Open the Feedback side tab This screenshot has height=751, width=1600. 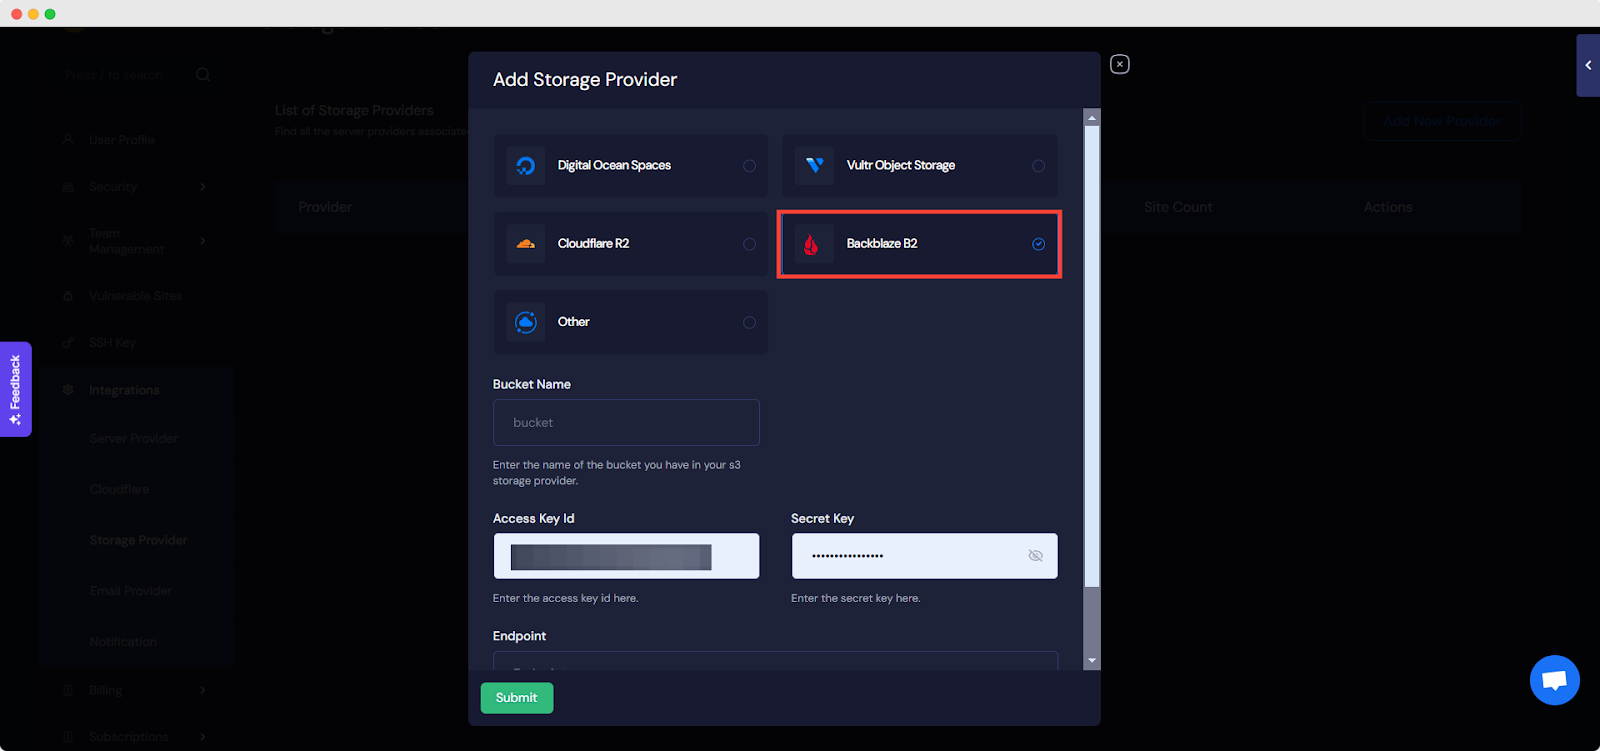15,389
